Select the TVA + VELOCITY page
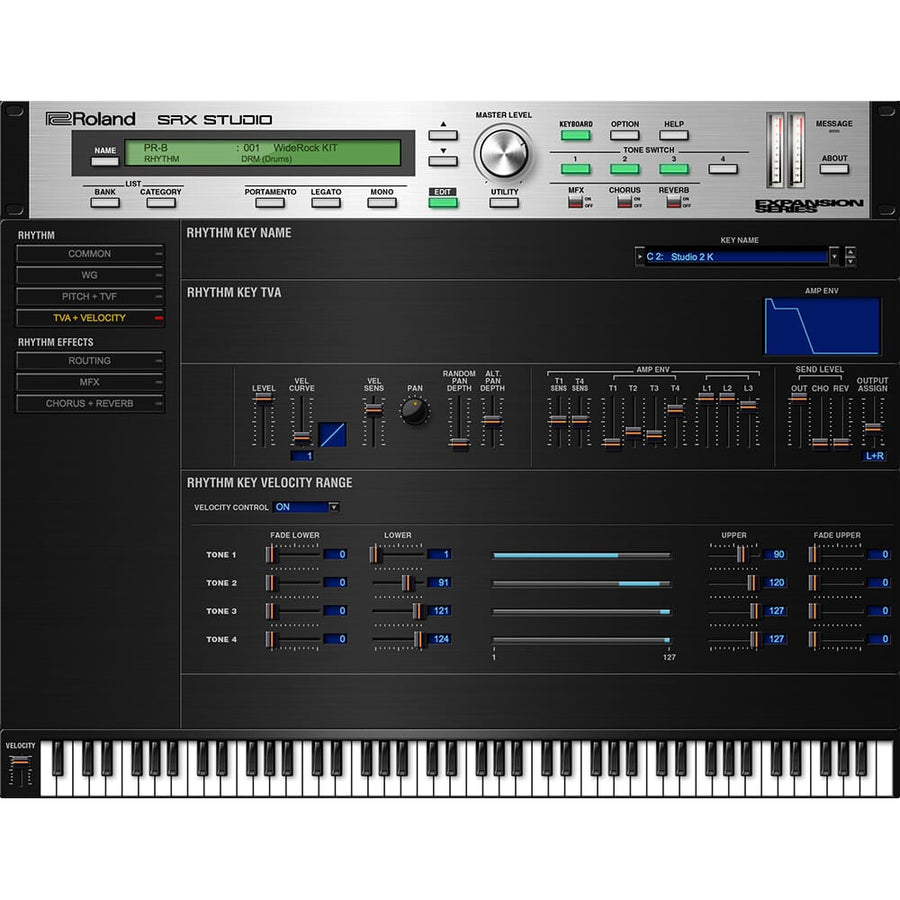 click(90, 318)
